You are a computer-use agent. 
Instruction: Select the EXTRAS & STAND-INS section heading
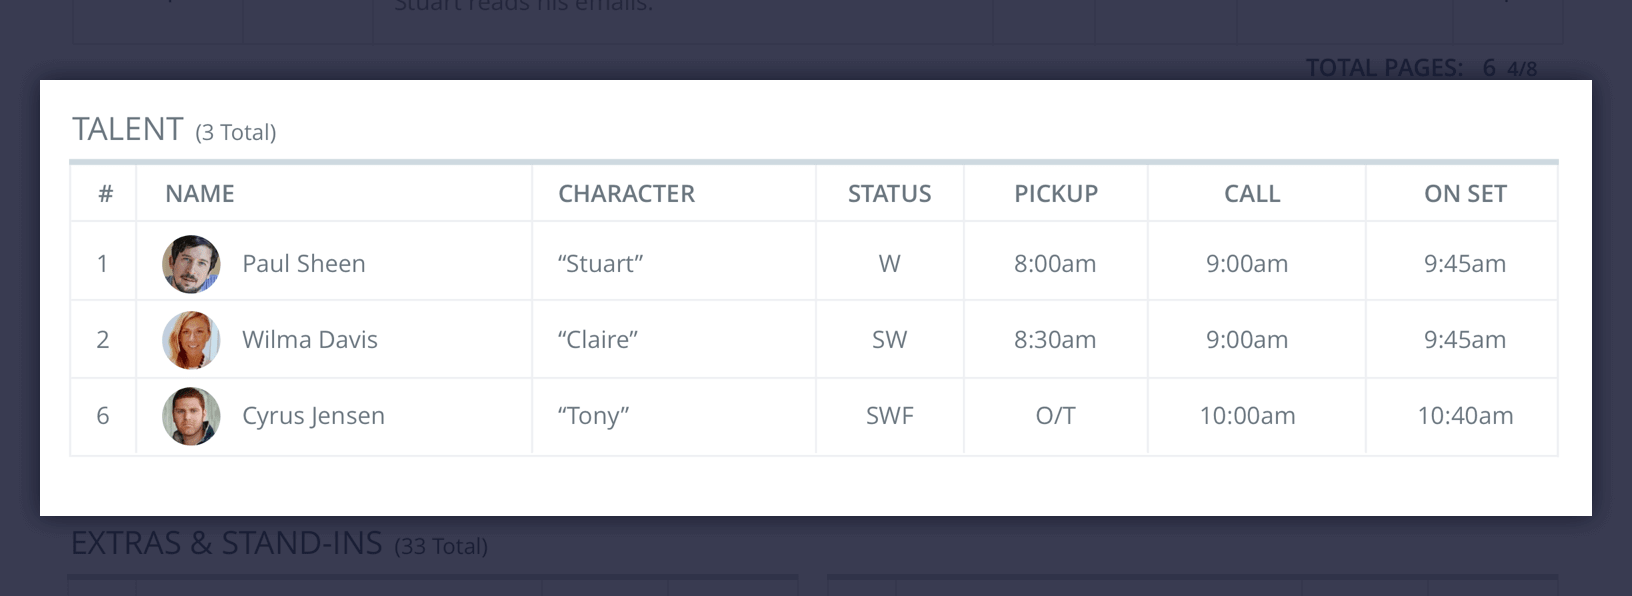[x=227, y=544]
